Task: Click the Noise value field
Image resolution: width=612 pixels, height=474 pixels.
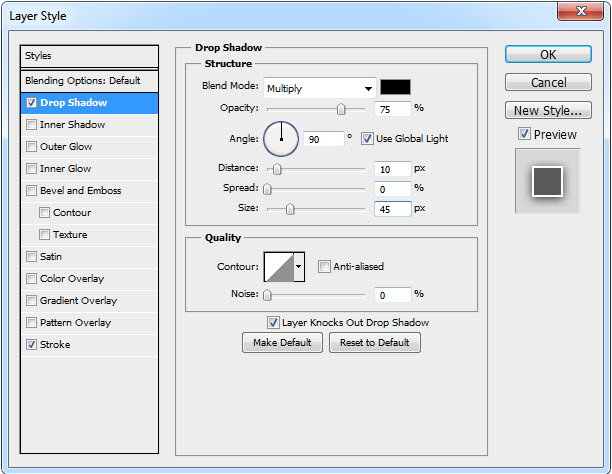Action: [393, 295]
